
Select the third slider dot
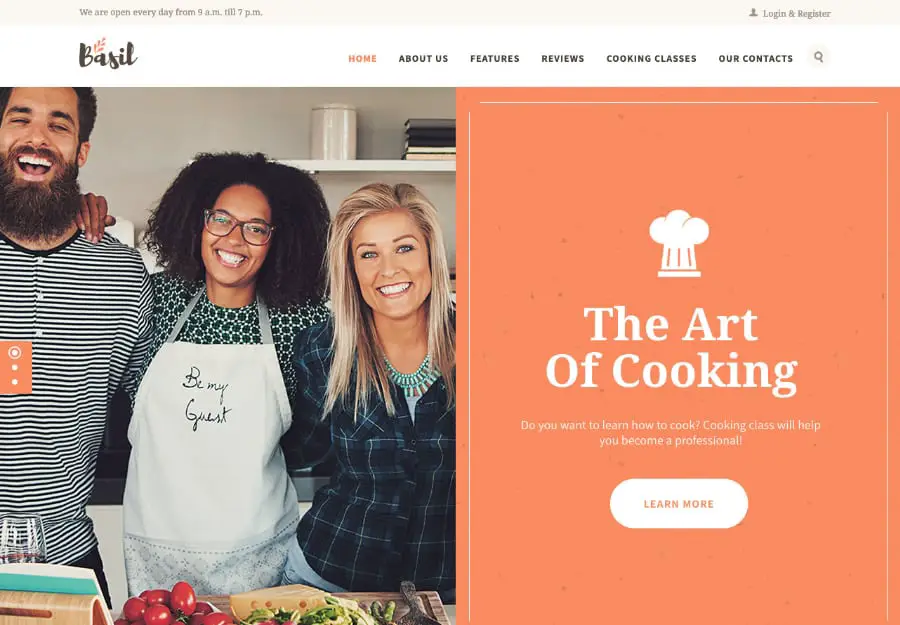pos(15,382)
